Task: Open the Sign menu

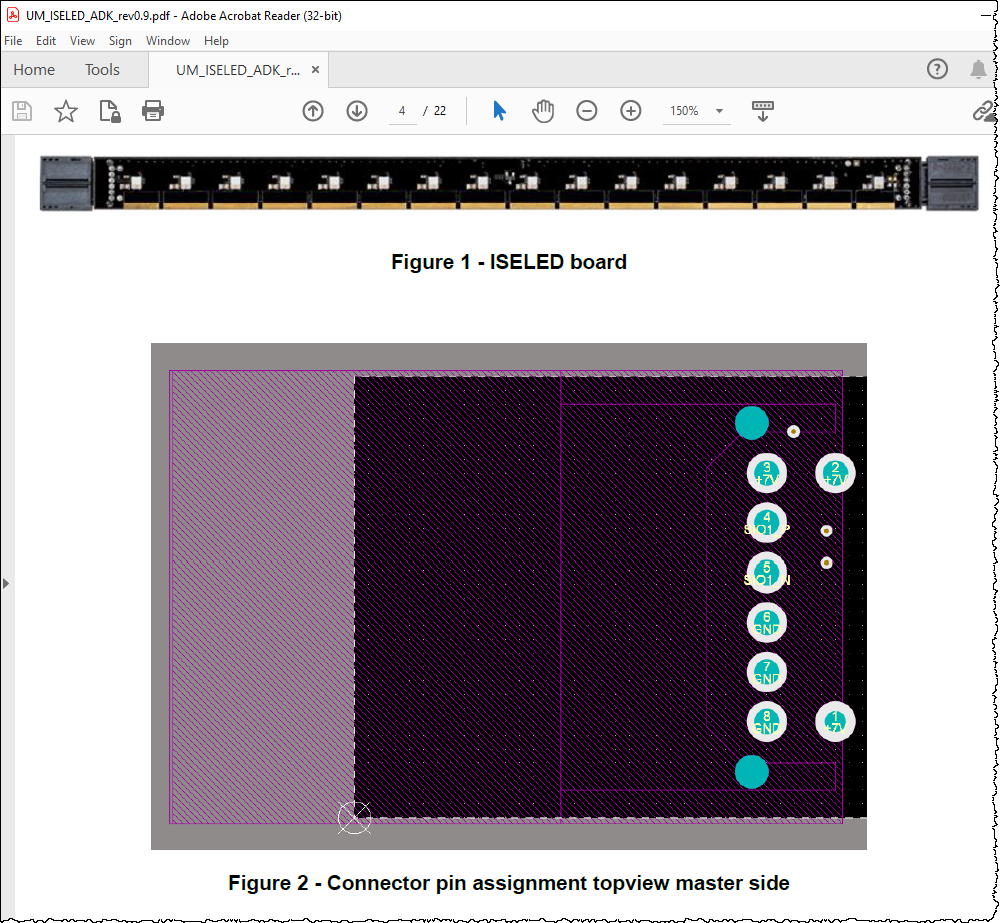Action: tap(120, 41)
